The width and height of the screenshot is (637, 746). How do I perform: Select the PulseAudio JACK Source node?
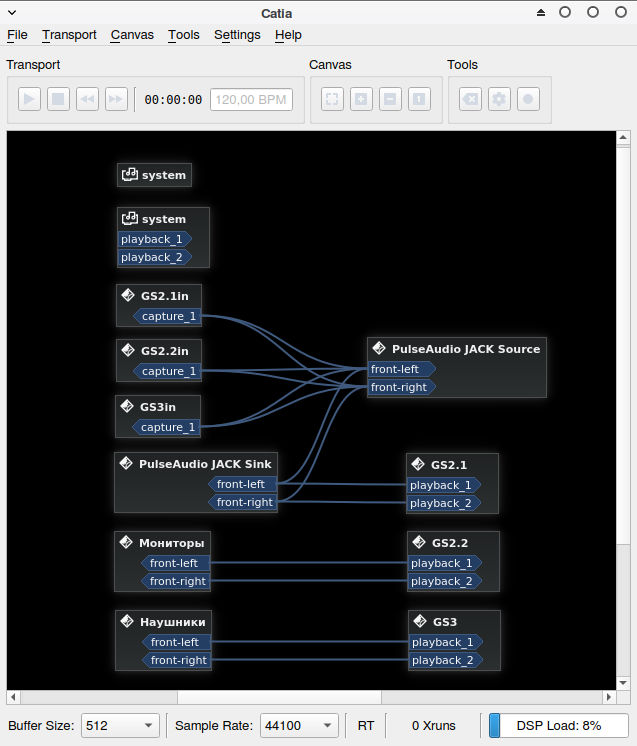465,349
